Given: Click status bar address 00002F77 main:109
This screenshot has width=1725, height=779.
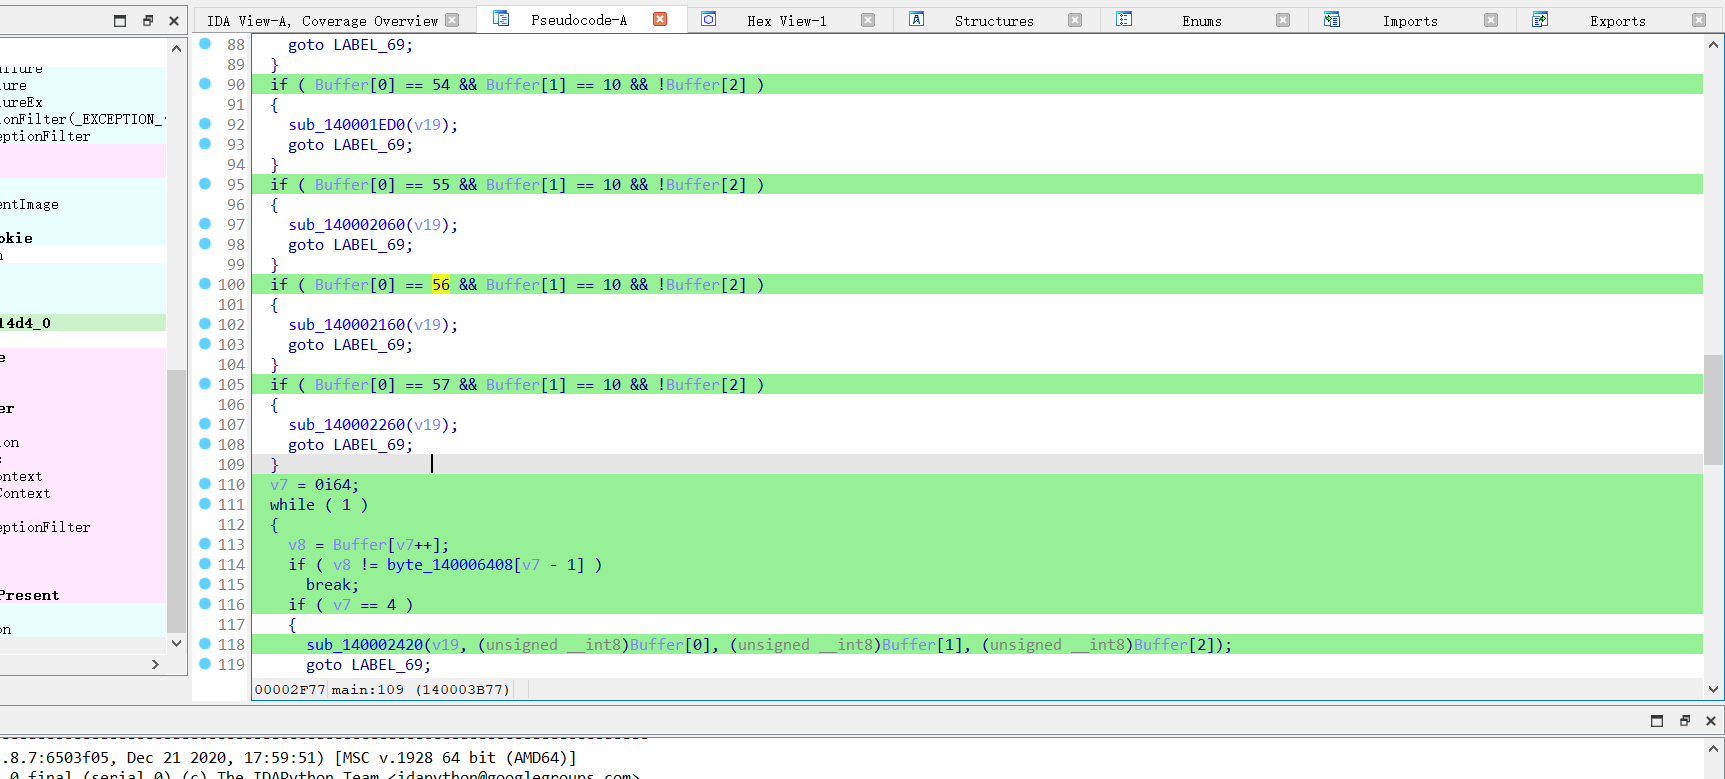Looking at the screenshot, I should (x=382, y=689).
